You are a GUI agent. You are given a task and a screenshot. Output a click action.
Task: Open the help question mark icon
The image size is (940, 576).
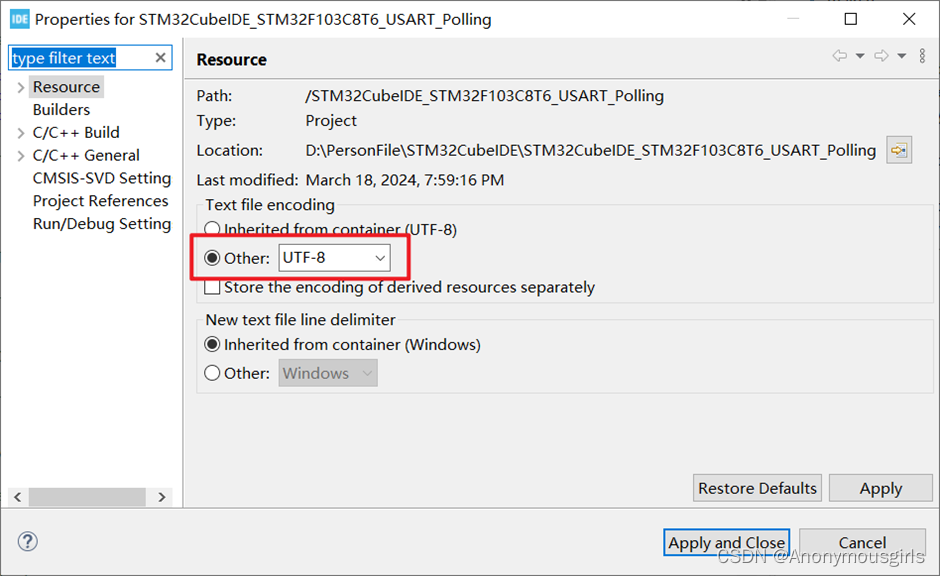(28, 541)
